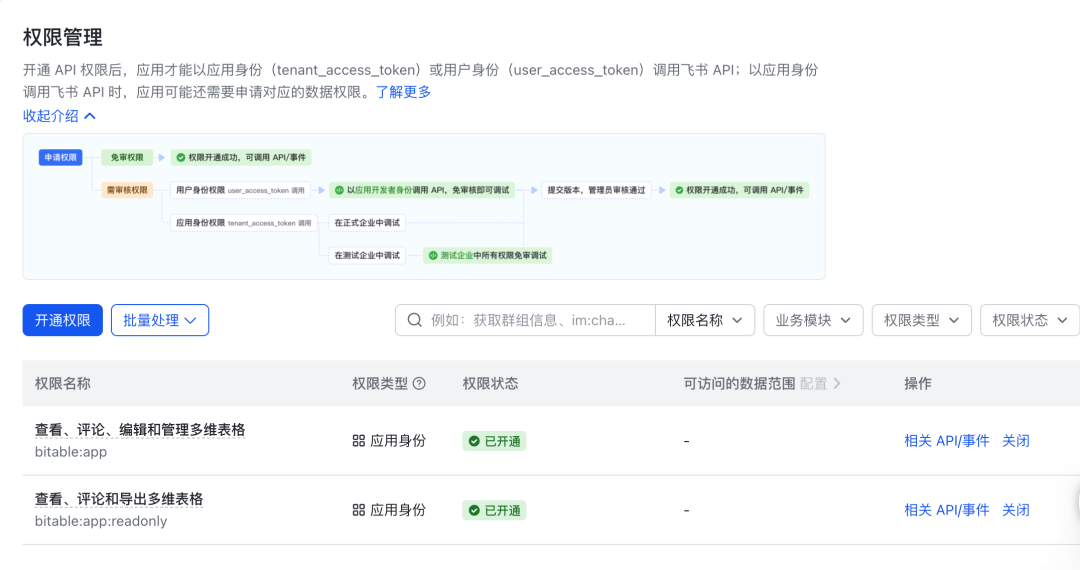This screenshot has height=570, width=1080.
Task: Open the 权限名称 search type dropdown
Action: pos(705,320)
